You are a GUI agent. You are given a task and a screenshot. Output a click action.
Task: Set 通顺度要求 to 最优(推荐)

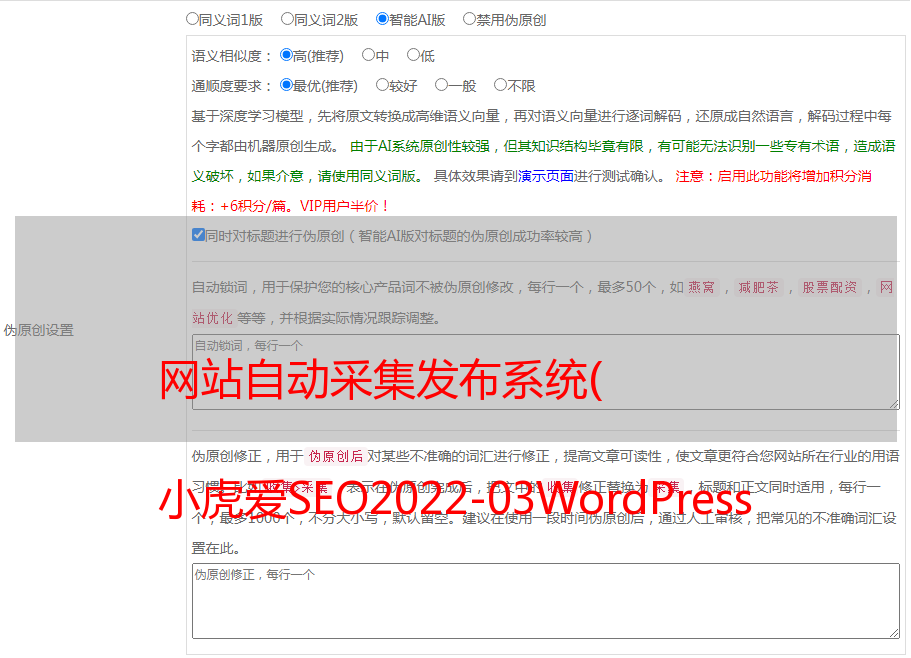click(x=286, y=85)
